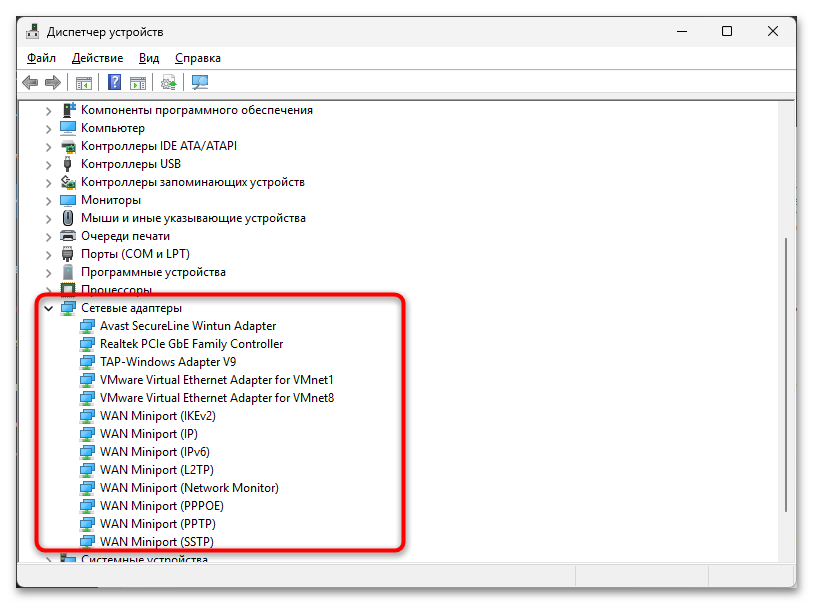Close the Диспетчер устройств window
Image resolution: width=813 pixels, height=604 pixels.
(773, 31)
